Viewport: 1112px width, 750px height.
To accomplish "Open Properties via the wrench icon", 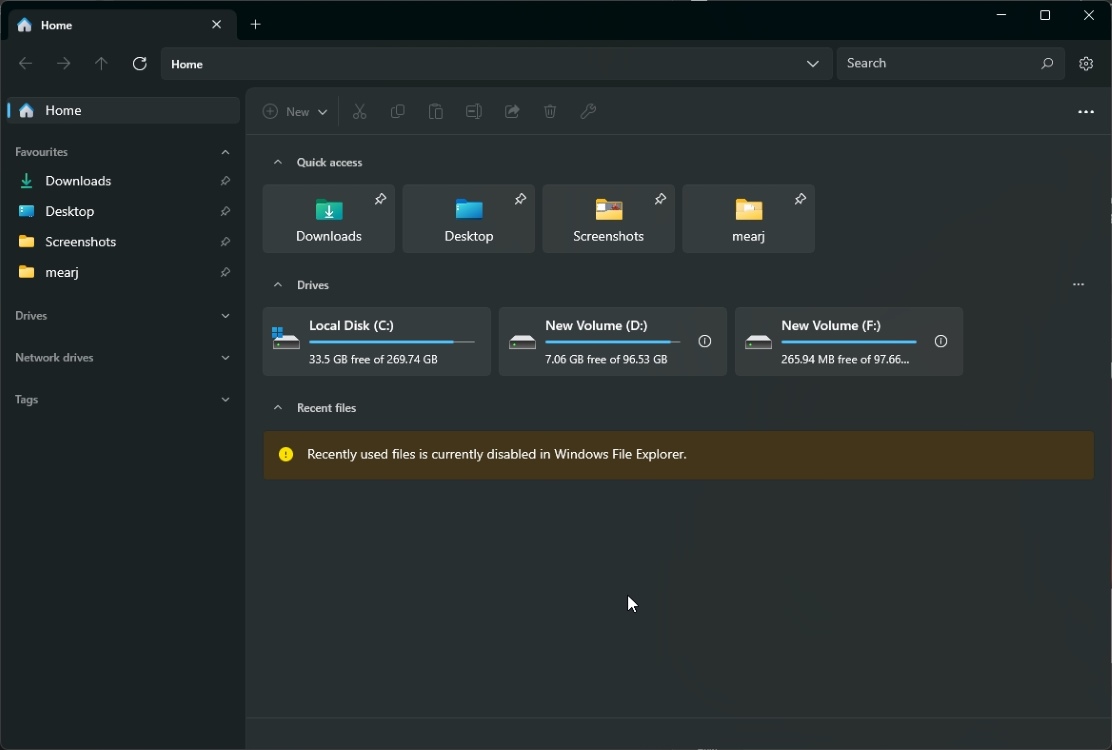I will [588, 111].
